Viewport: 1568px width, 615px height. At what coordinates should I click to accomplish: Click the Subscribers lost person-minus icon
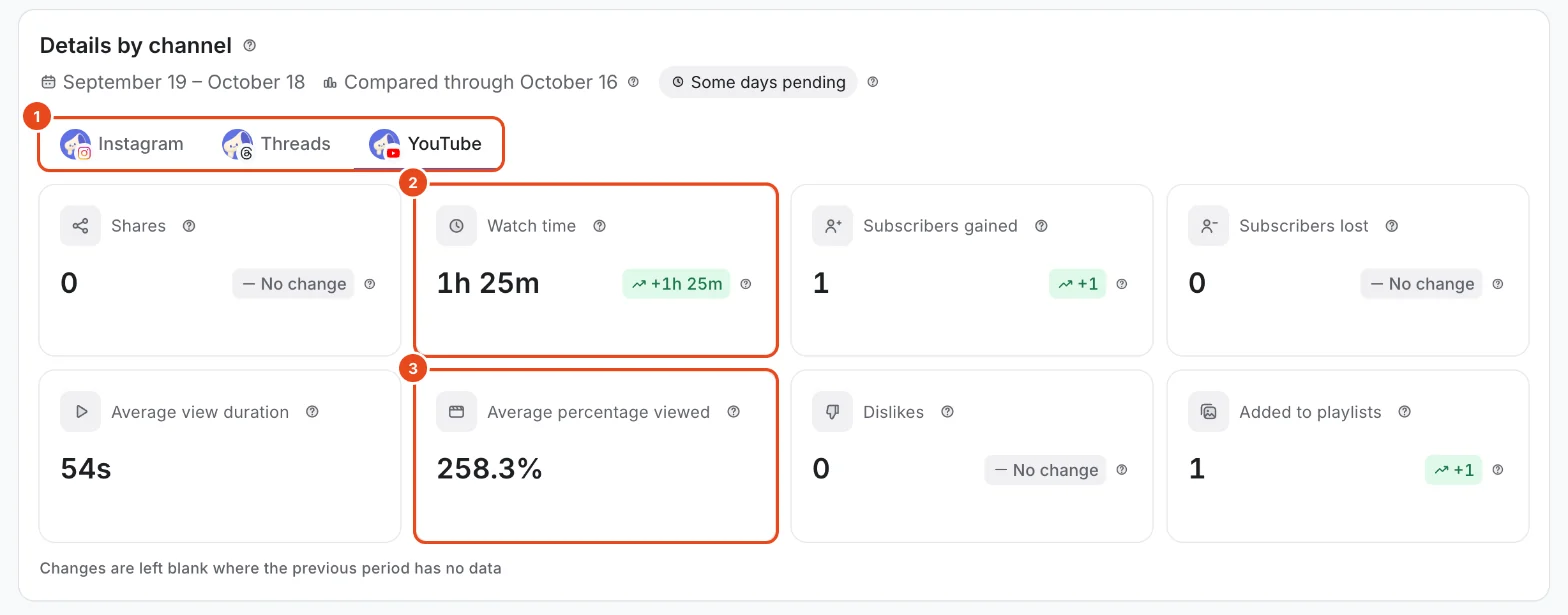coord(1208,226)
